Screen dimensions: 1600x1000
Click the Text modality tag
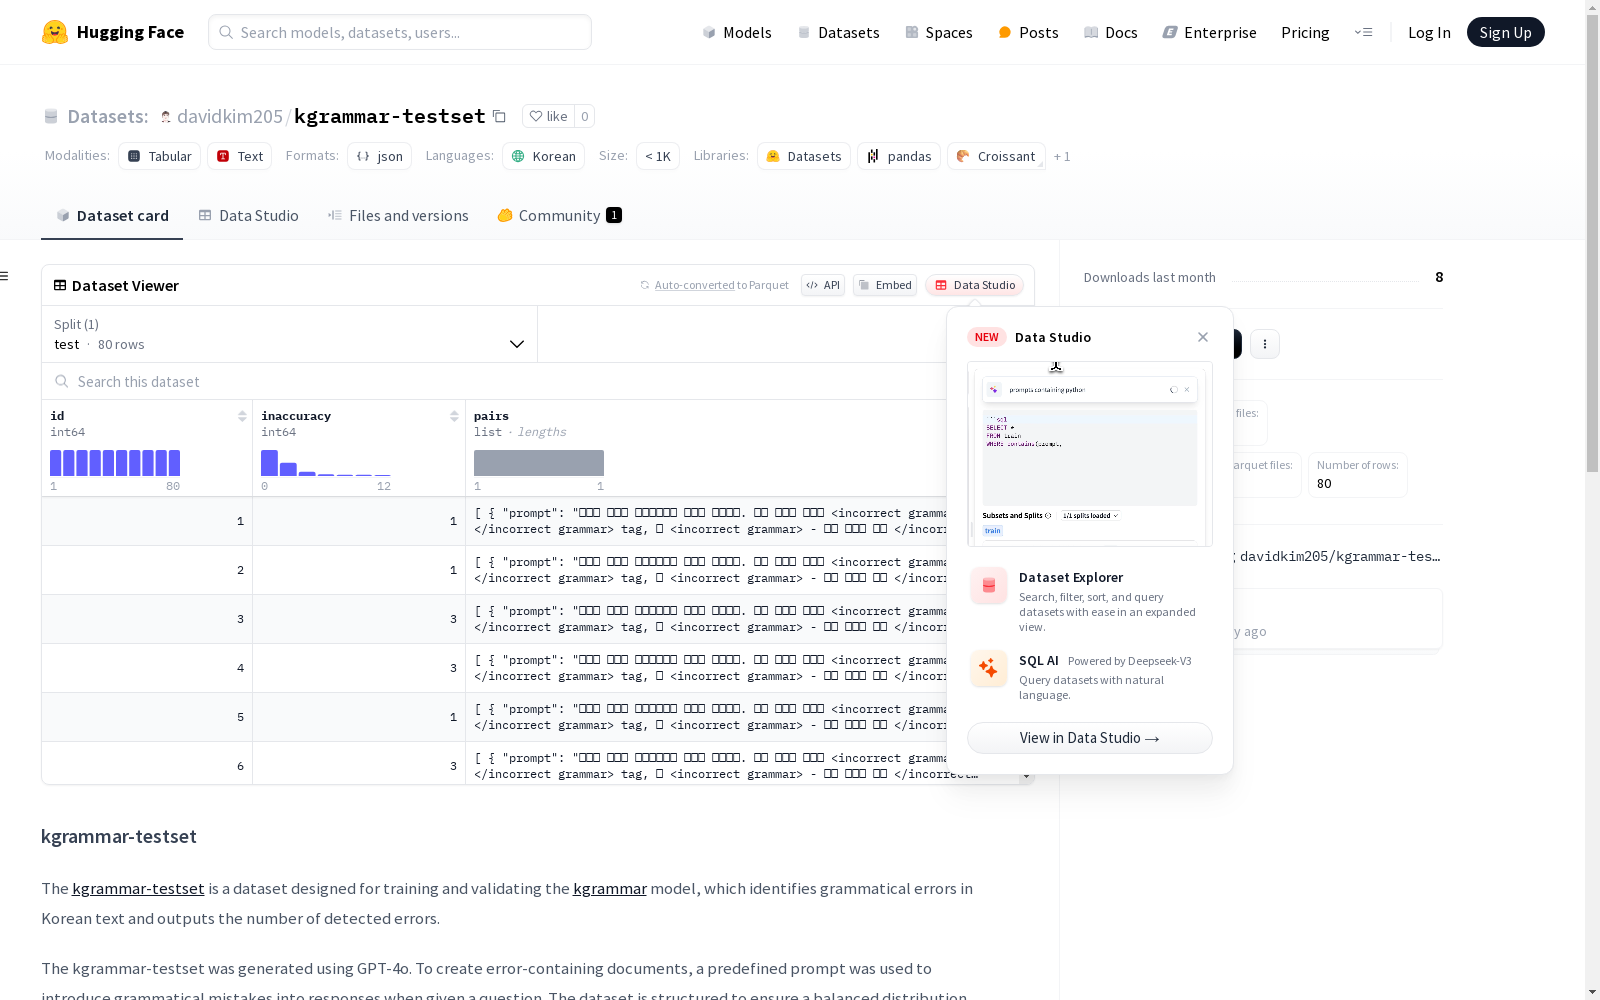[240, 156]
